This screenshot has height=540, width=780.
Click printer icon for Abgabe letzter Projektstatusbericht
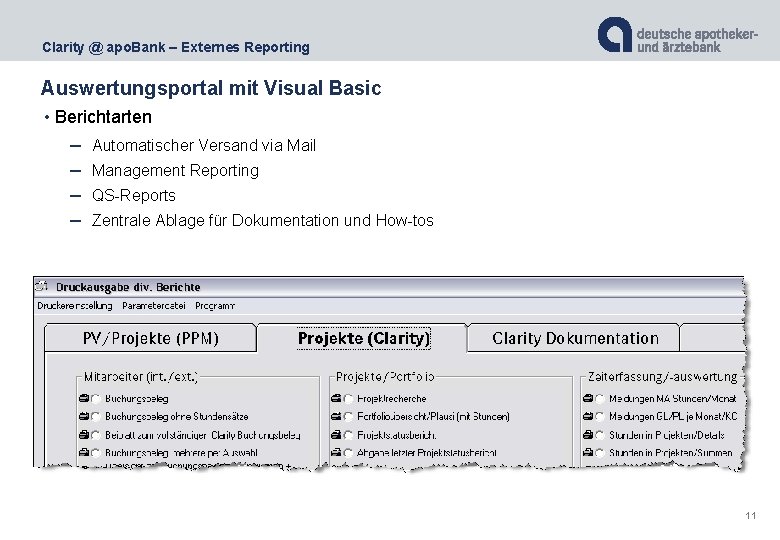(336, 452)
